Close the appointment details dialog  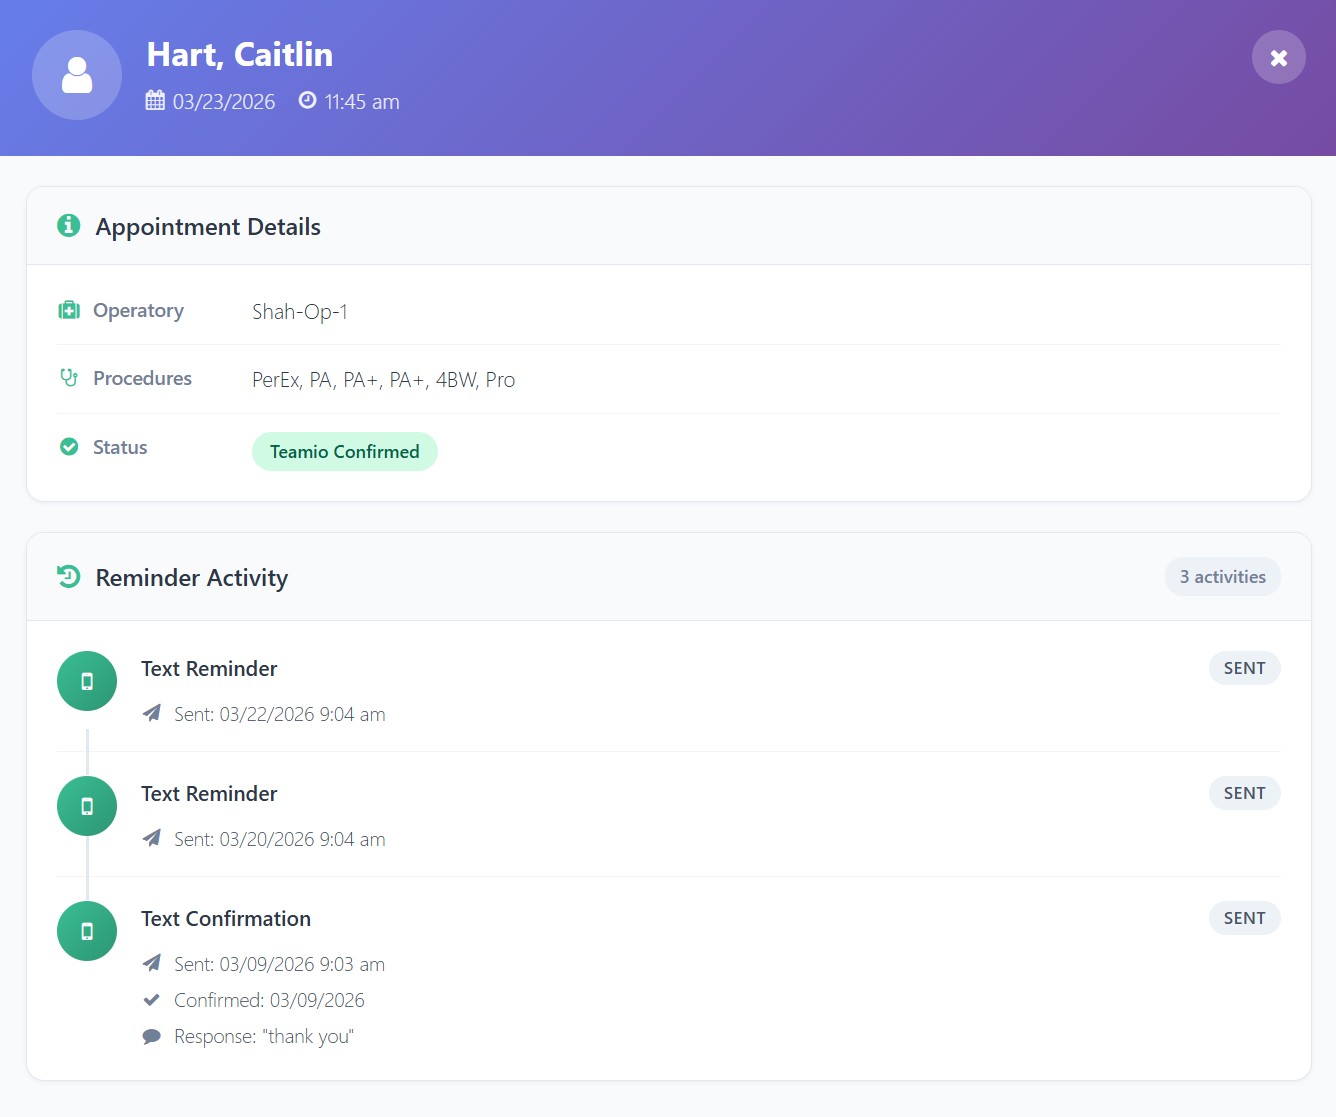[x=1278, y=58]
